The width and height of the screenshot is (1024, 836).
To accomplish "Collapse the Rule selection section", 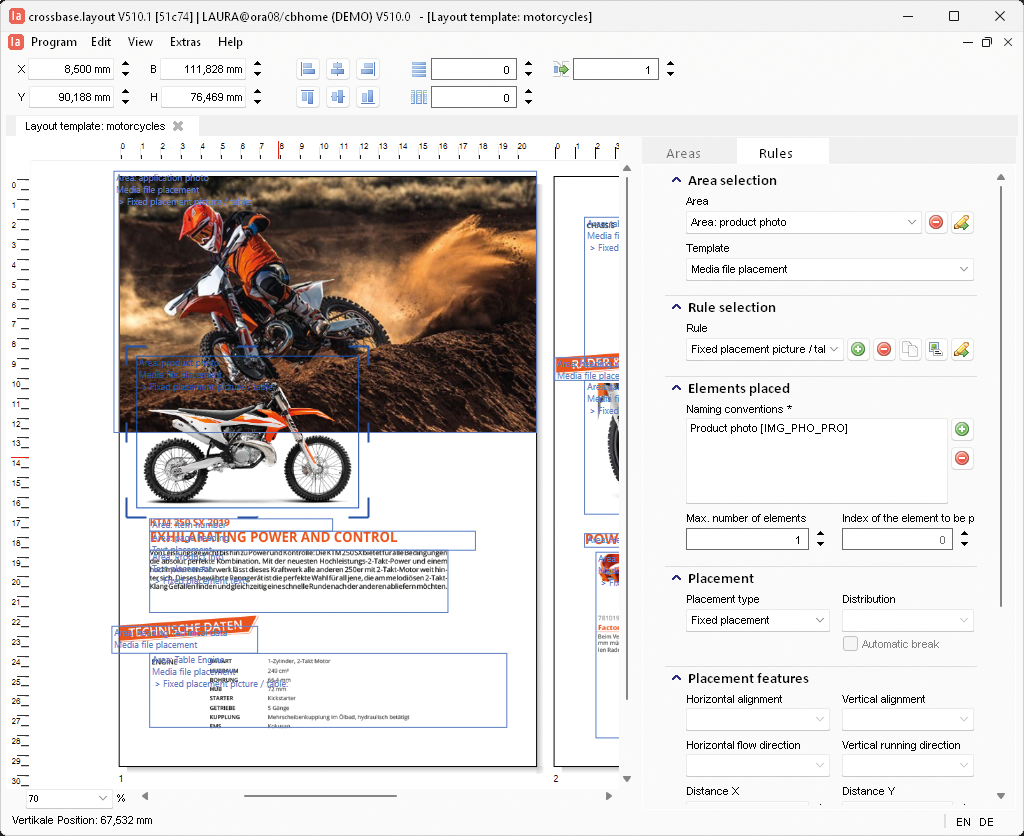I will pyautogui.click(x=677, y=307).
